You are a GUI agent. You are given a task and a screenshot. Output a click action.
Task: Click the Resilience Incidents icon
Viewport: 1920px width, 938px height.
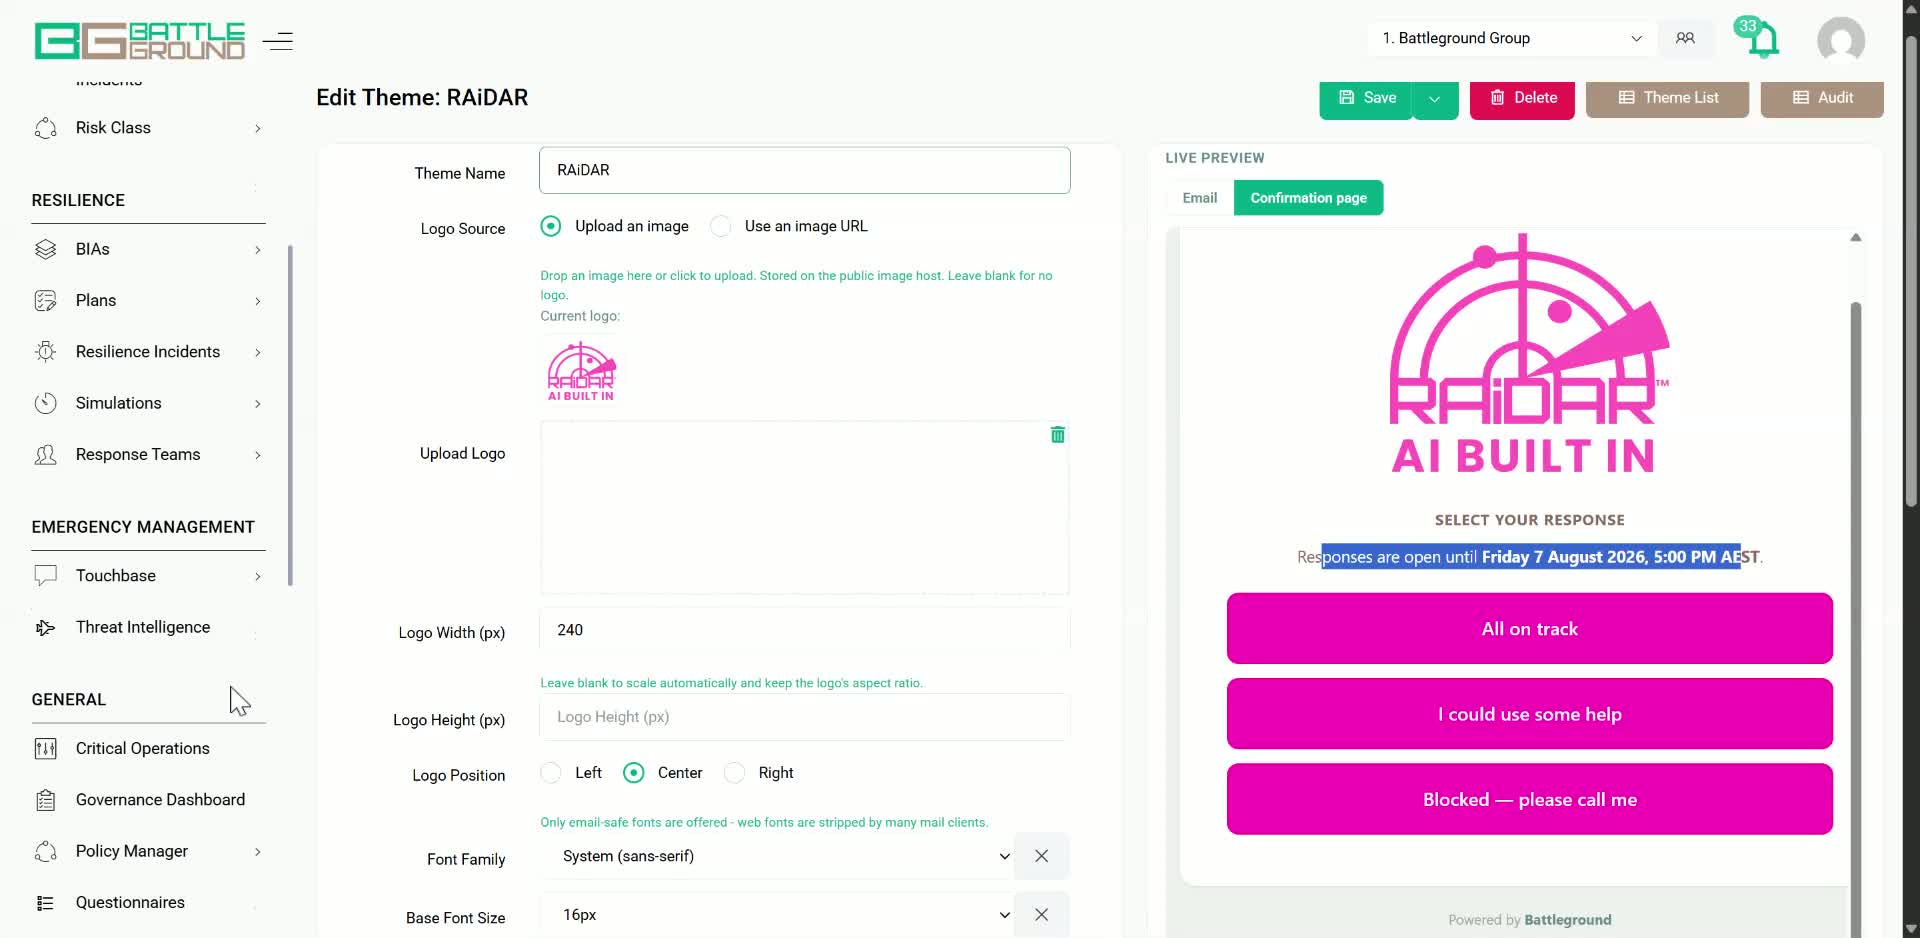coord(46,352)
